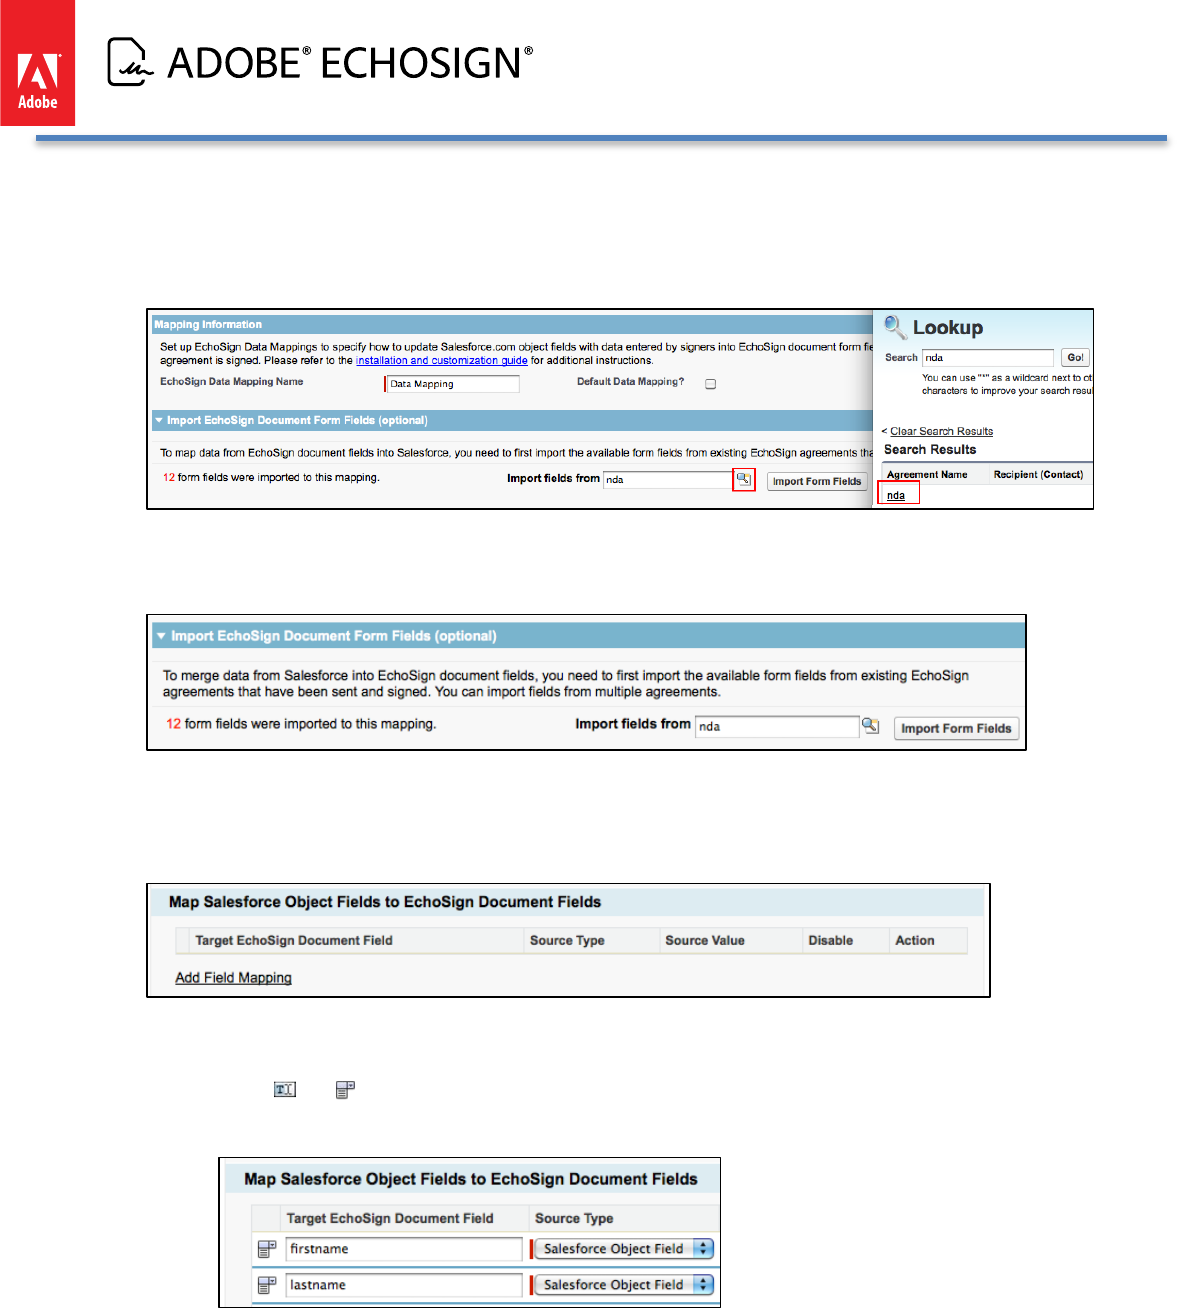Click the EchoSign signature document logo icon

(x=130, y=62)
